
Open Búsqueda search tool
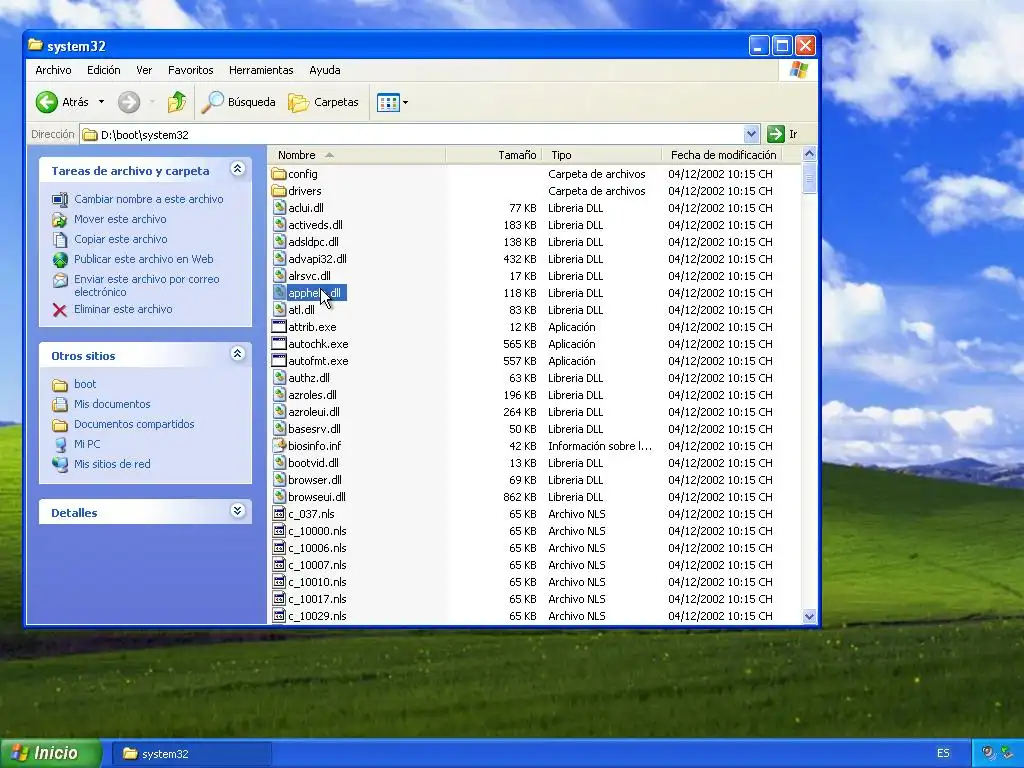[238, 102]
